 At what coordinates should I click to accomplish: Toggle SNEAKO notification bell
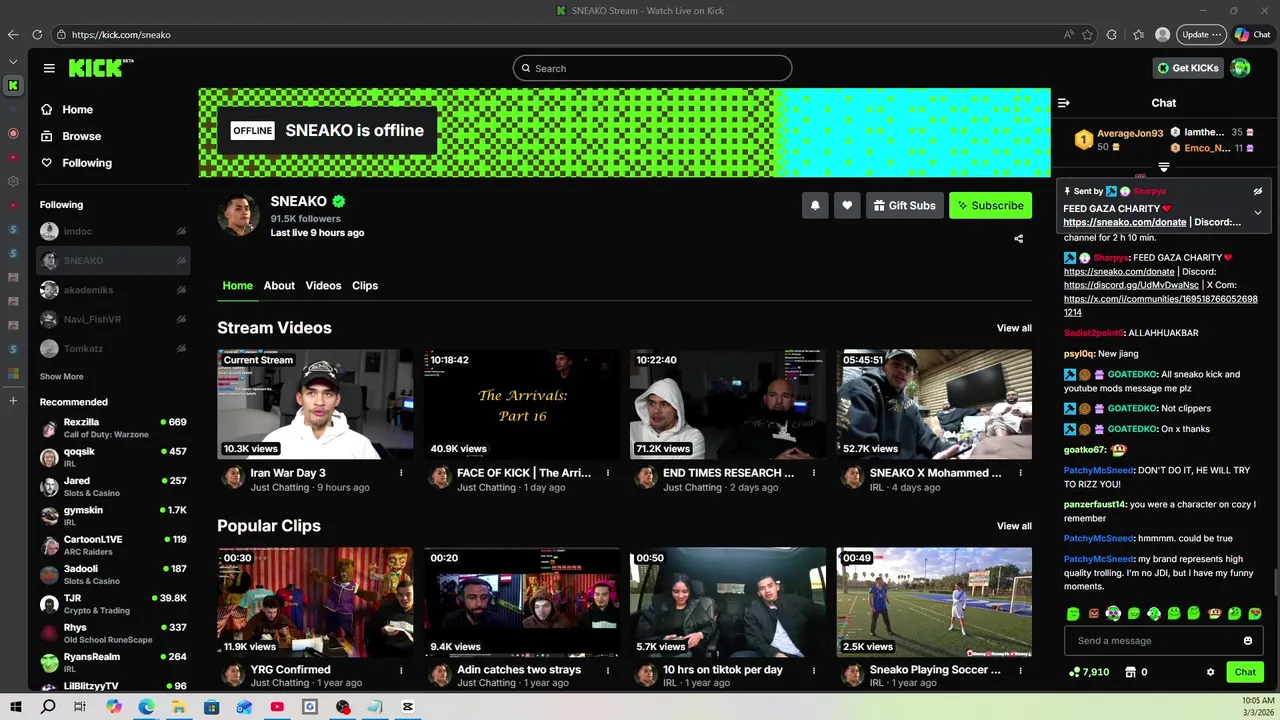coord(815,205)
